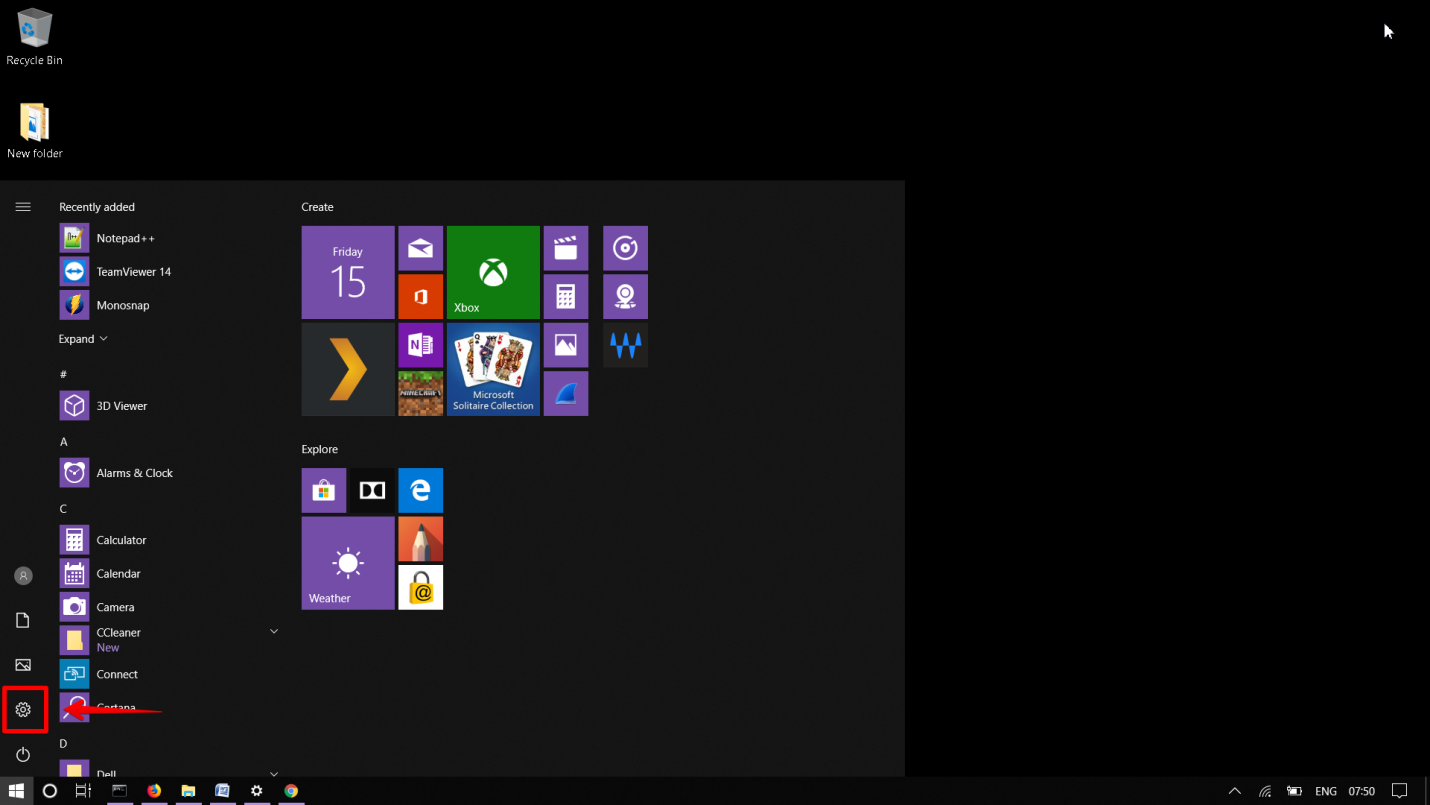Launch the Minecraft tile

pos(420,393)
